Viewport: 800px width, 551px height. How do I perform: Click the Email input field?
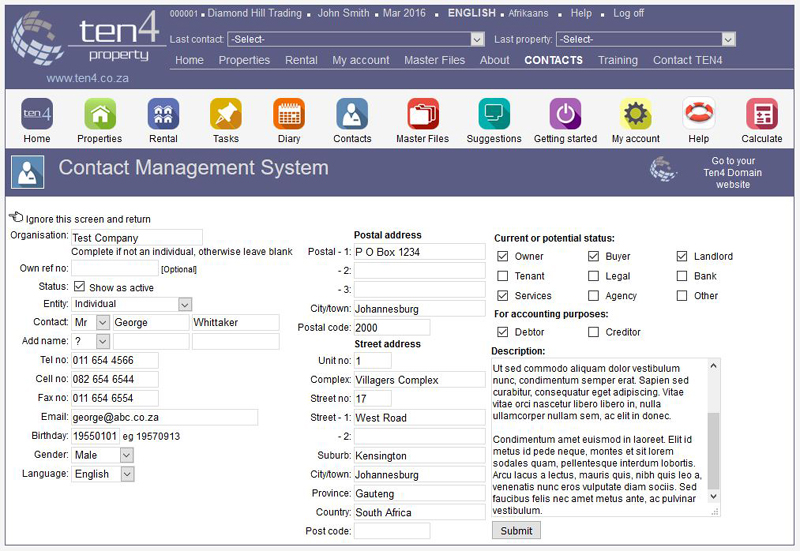[164, 417]
